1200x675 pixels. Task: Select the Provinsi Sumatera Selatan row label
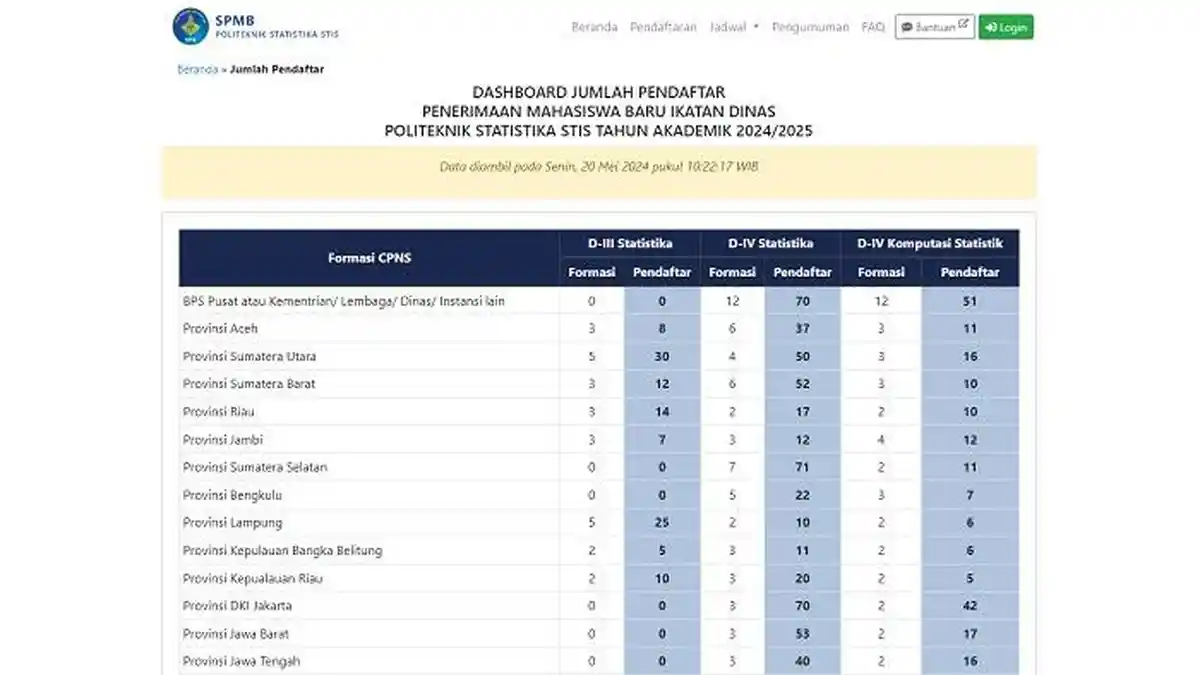point(255,467)
